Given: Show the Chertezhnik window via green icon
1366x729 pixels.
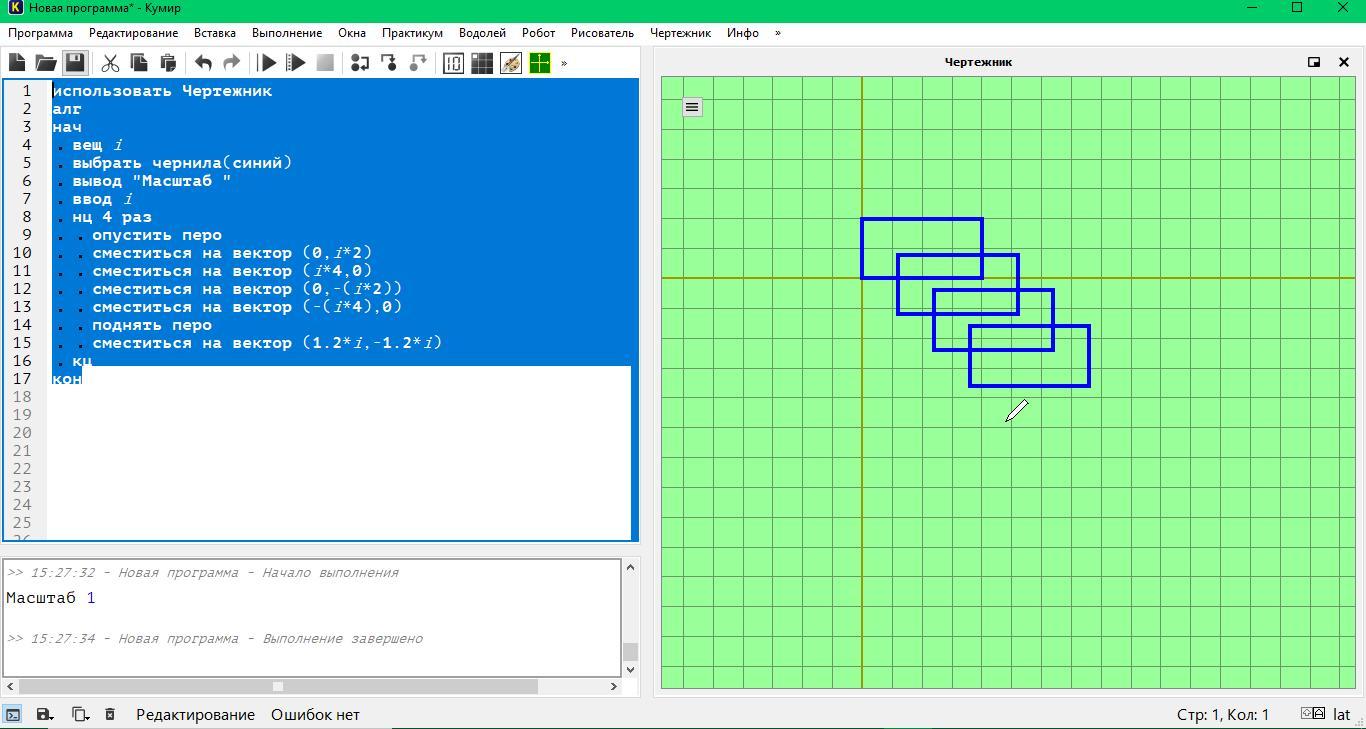Looking at the screenshot, I should click(x=540, y=63).
